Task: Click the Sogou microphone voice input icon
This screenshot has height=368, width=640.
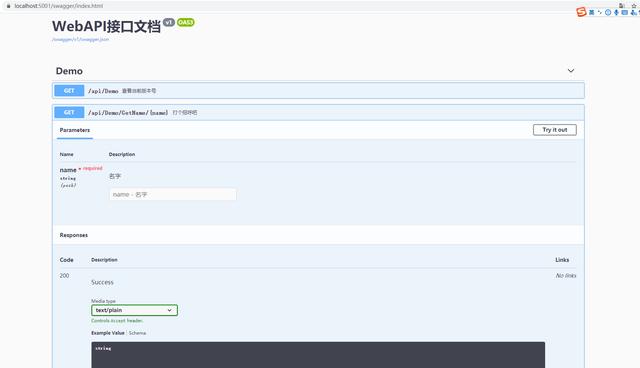Action: [616, 12]
